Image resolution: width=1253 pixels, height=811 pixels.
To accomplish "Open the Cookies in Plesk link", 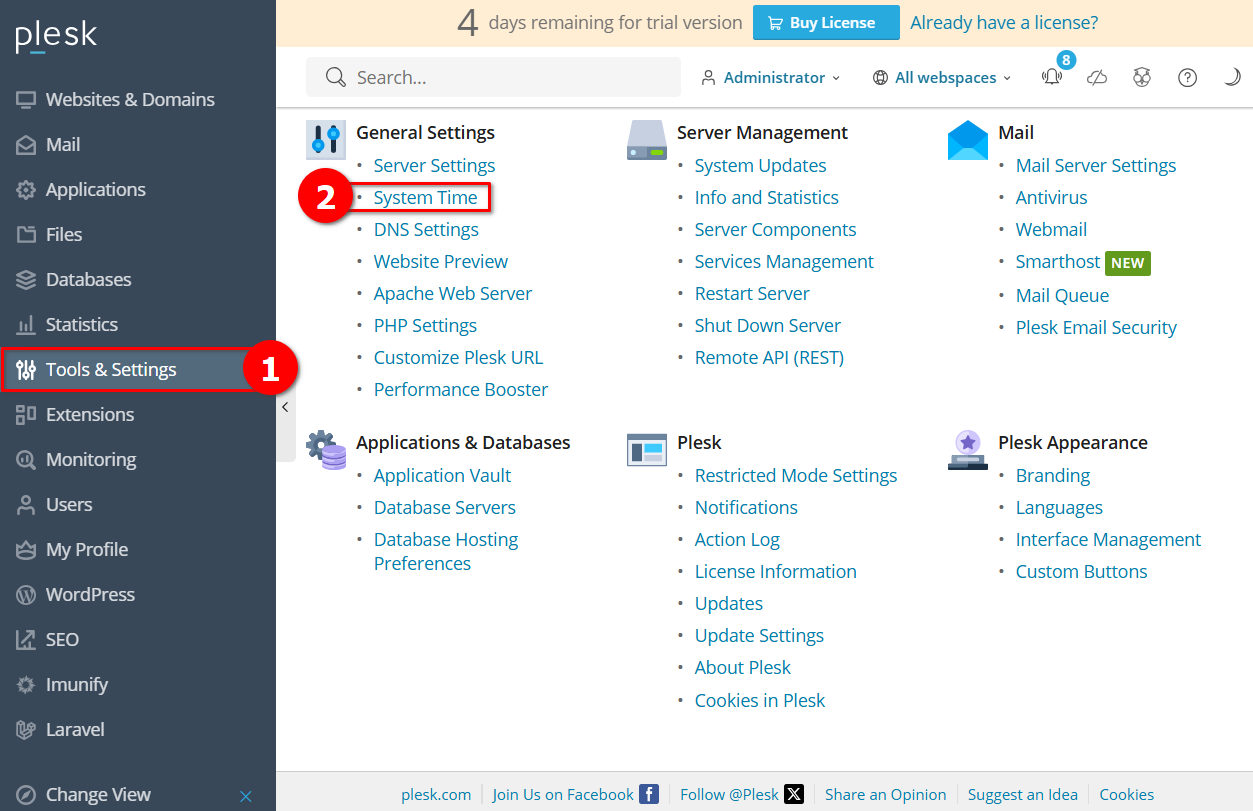I will [x=760, y=701].
